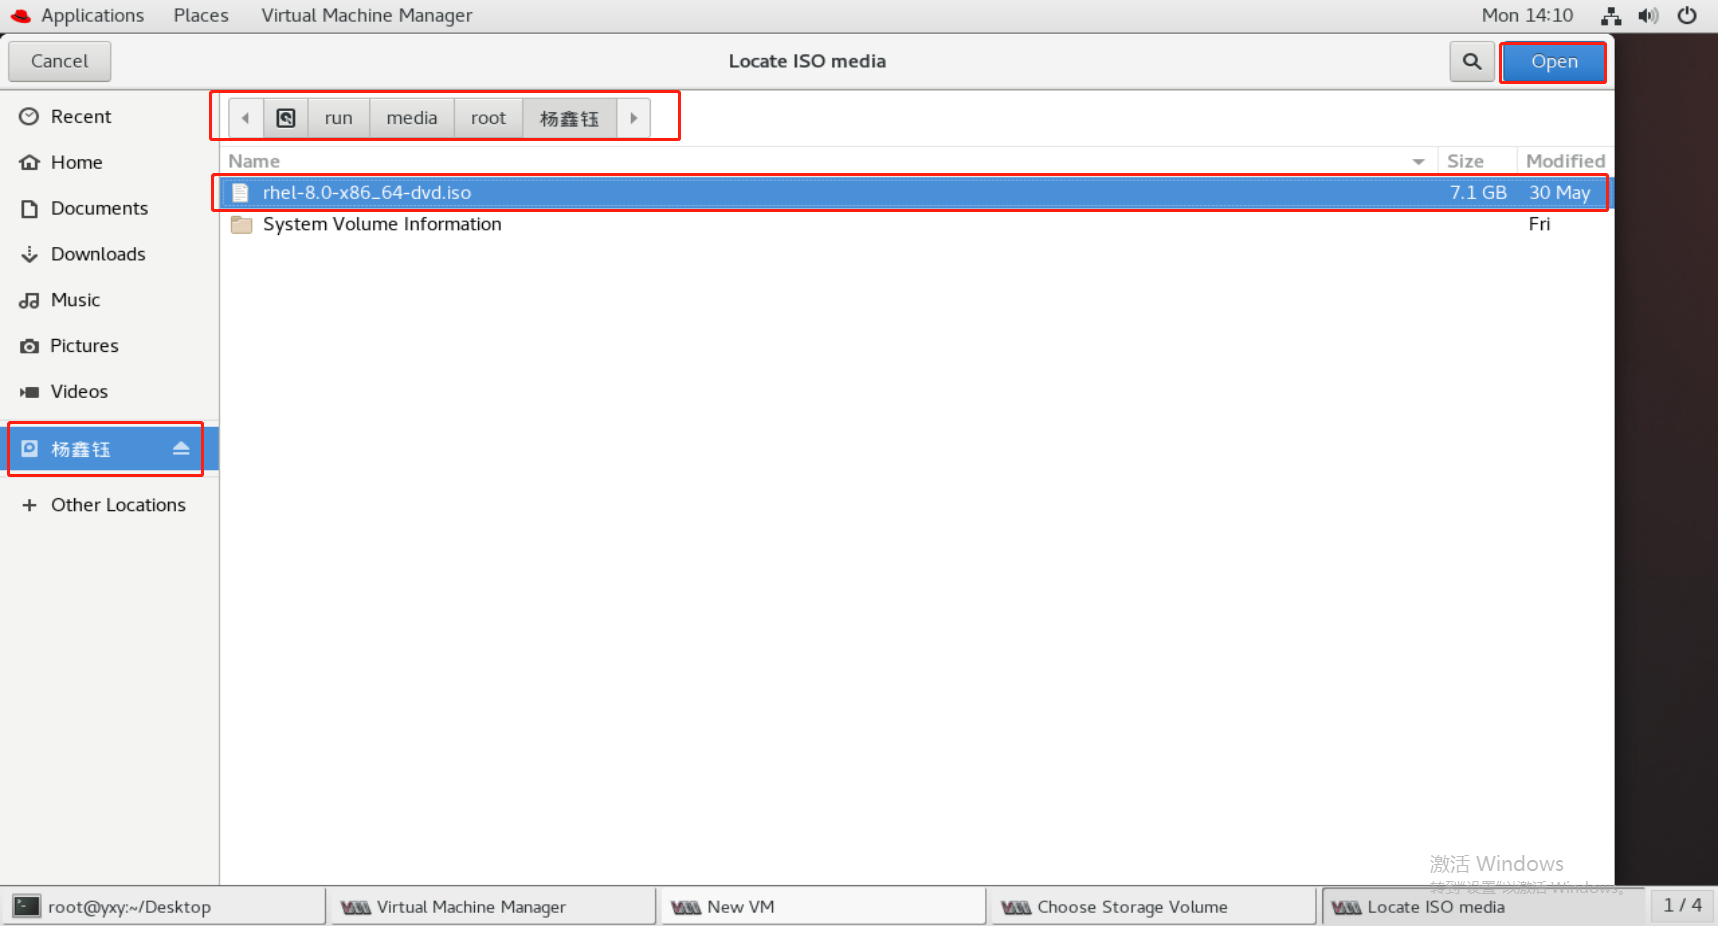Screen dimensions: 1718x926
Task: Open Recent in the sidebar
Action: (109, 116)
